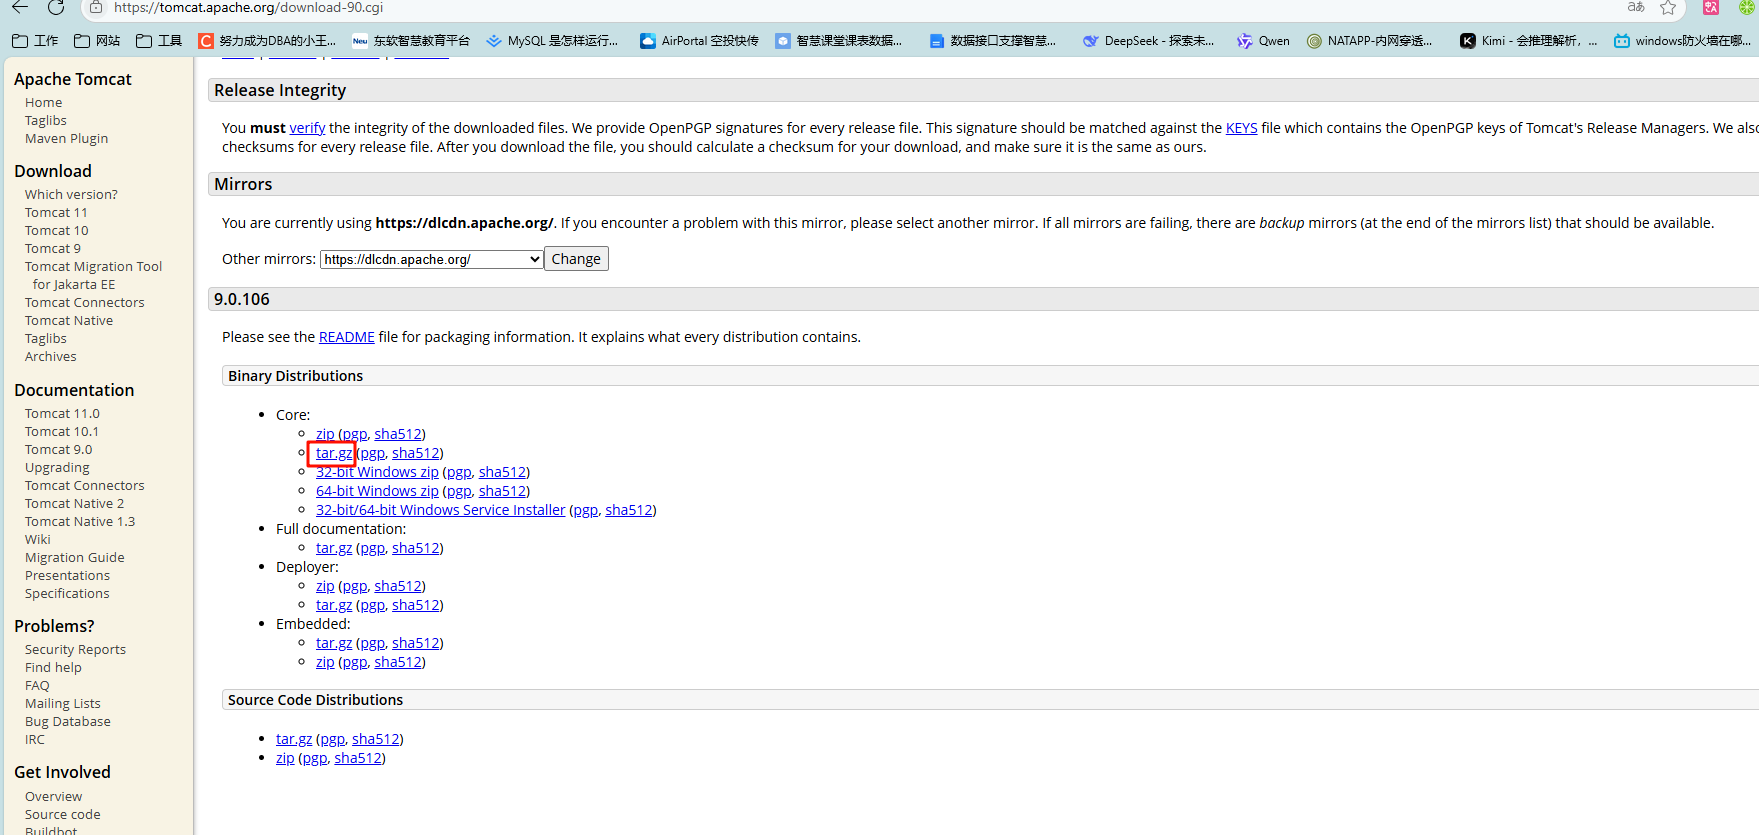Download the 32-bit Windows zip
The image size is (1759, 835).
[377, 472]
